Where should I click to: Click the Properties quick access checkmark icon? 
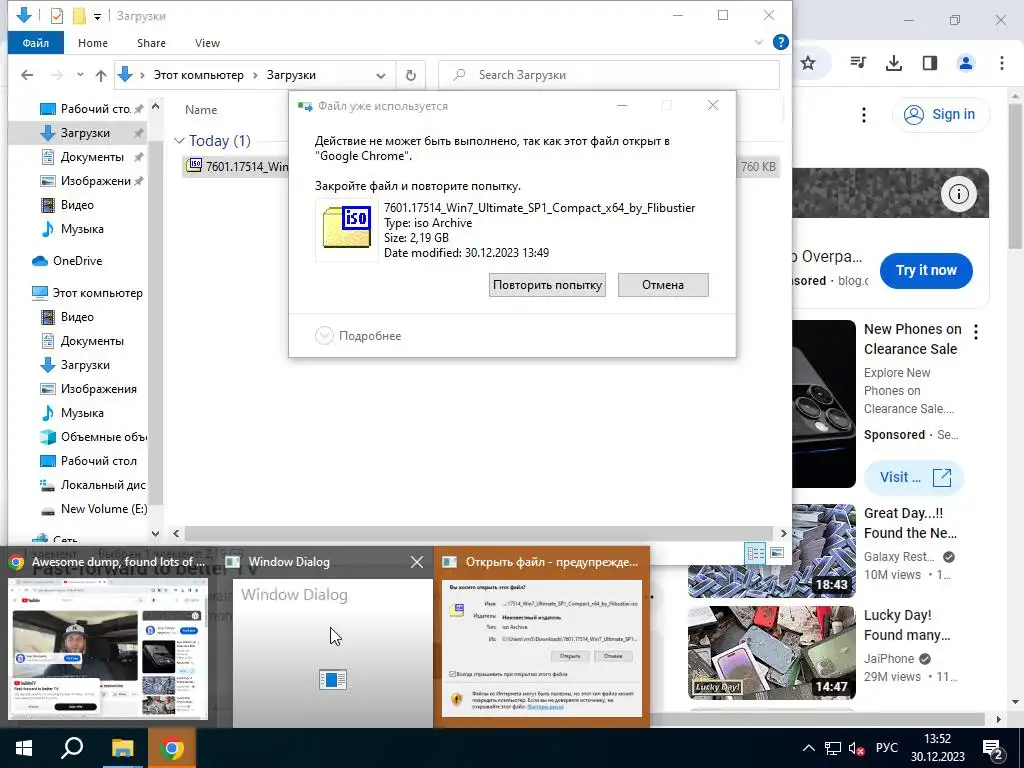[57, 15]
